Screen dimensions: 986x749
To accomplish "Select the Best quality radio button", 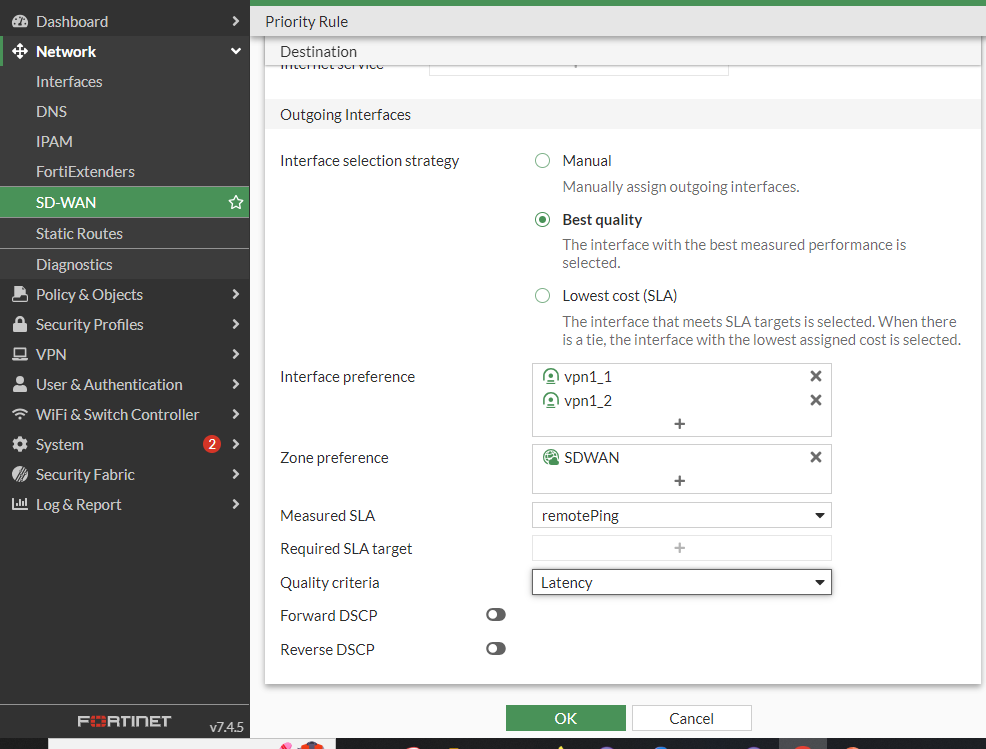I will pyautogui.click(x=542, y=219).
